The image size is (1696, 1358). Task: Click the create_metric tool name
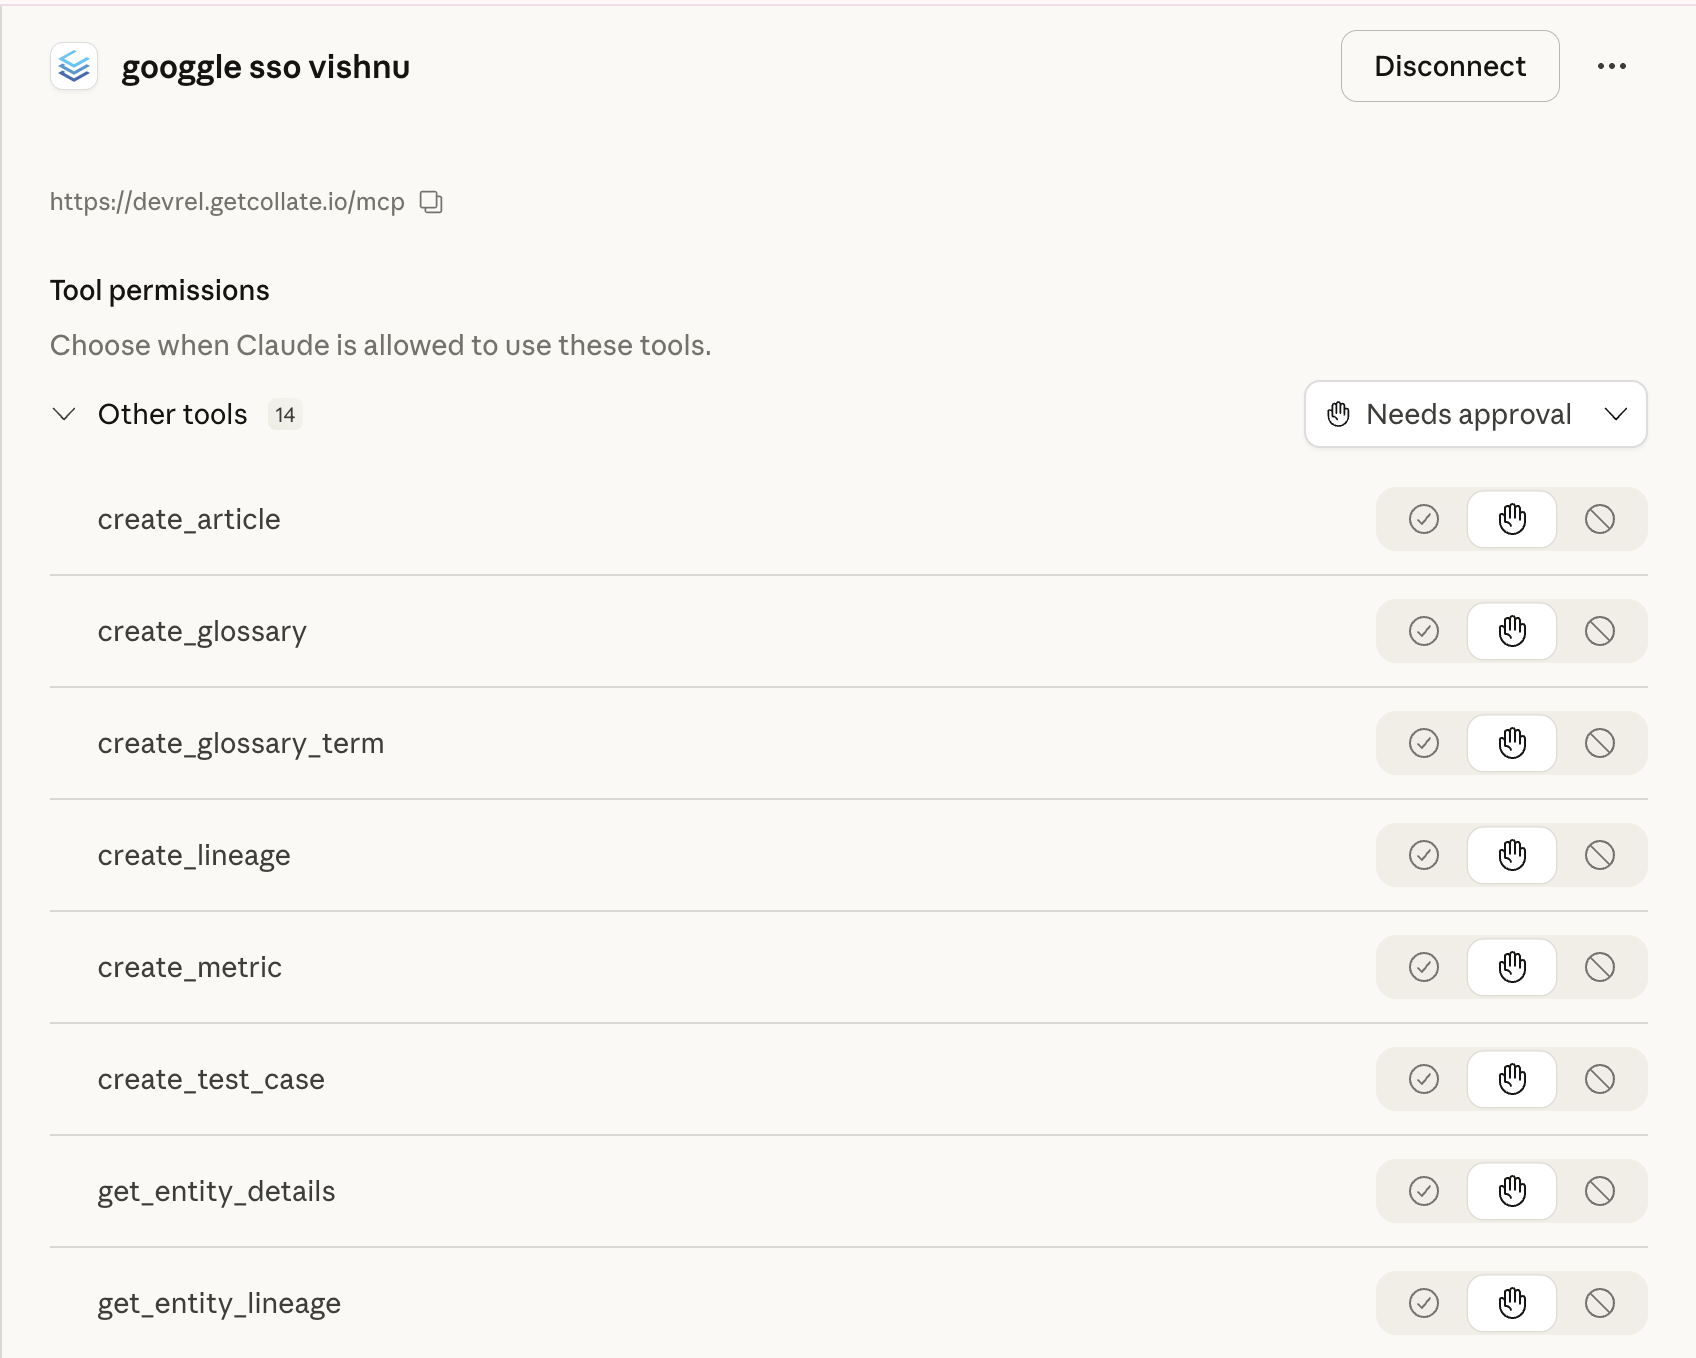pos(190,967)
